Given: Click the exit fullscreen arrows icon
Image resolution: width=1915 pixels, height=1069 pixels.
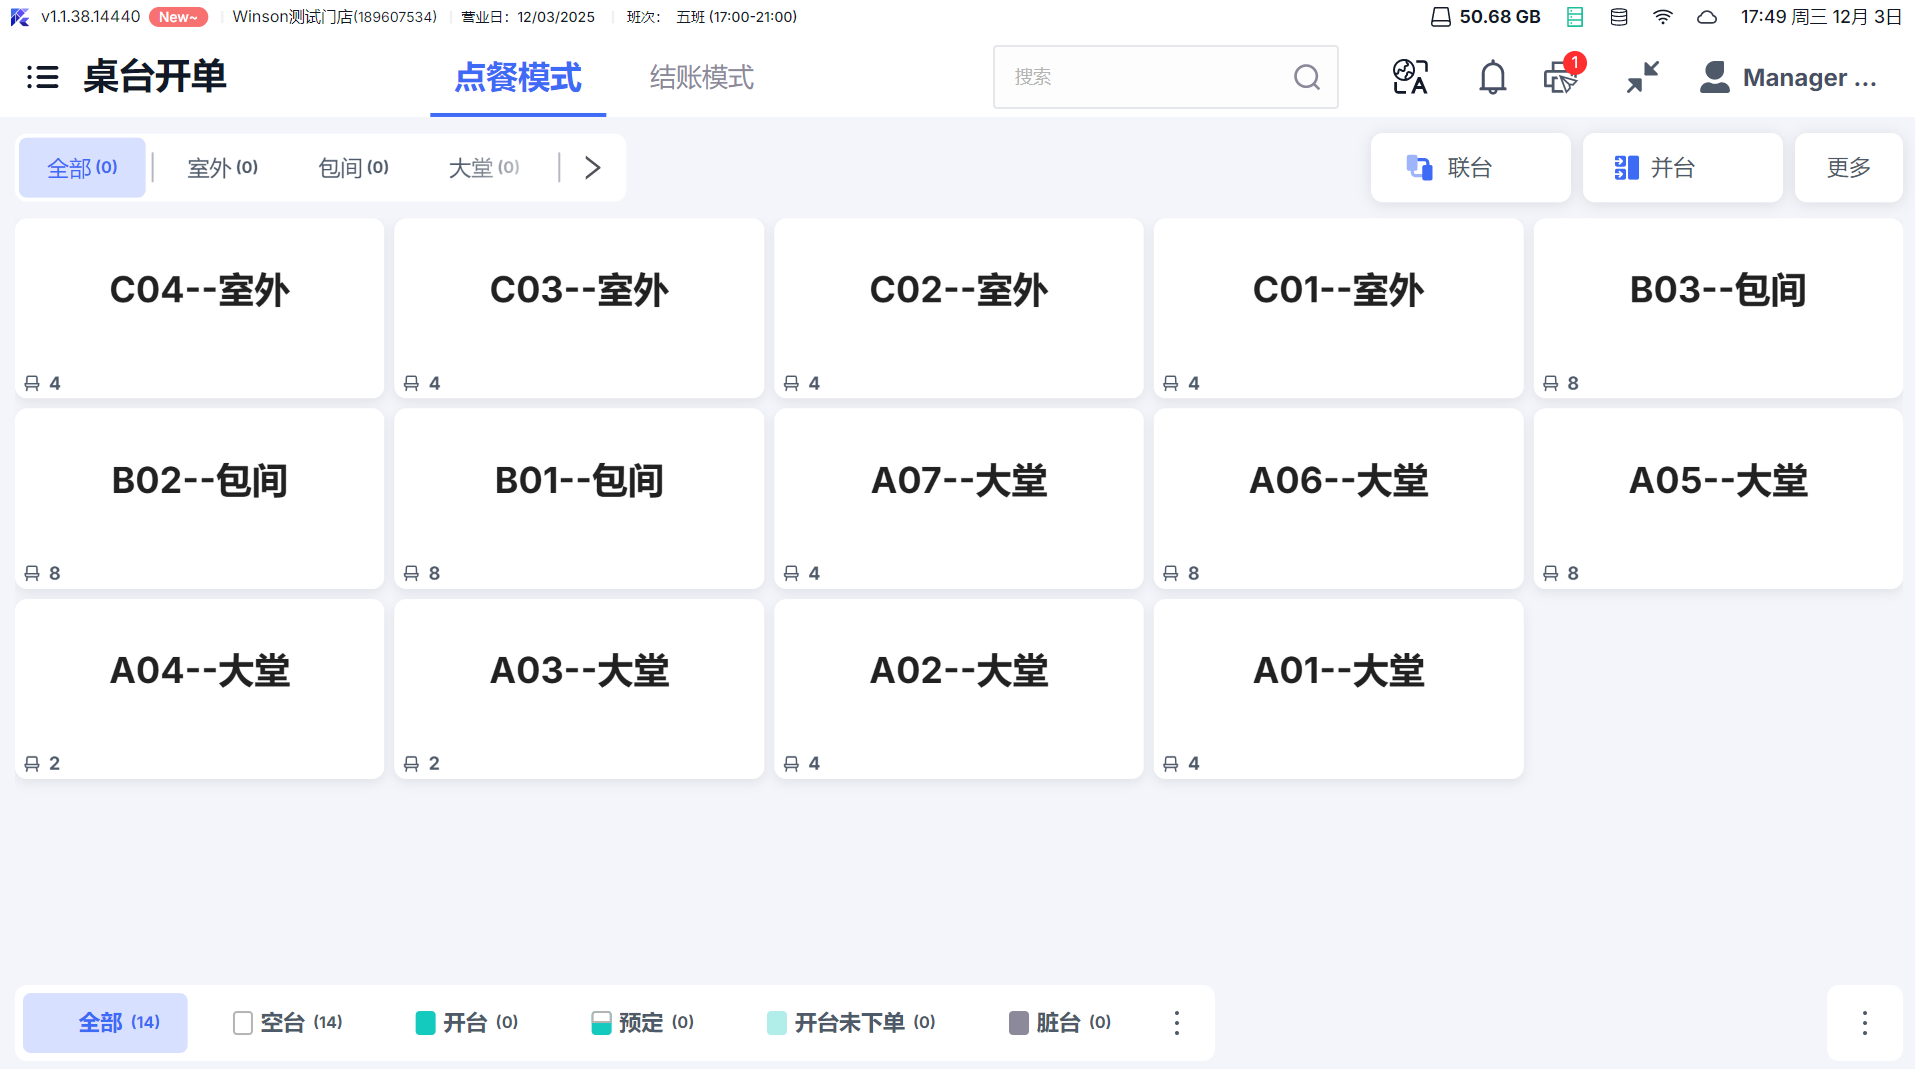Looking at the screenshot, I should [1642, 77].
